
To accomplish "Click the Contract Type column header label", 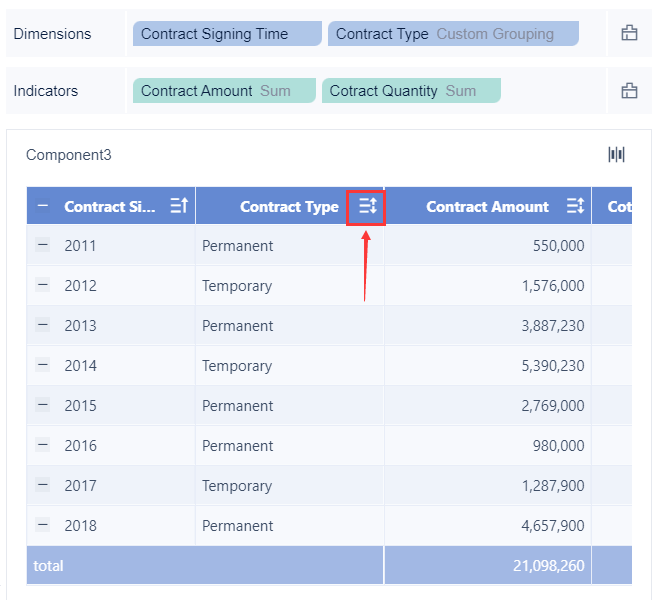I will click(289, 207).
